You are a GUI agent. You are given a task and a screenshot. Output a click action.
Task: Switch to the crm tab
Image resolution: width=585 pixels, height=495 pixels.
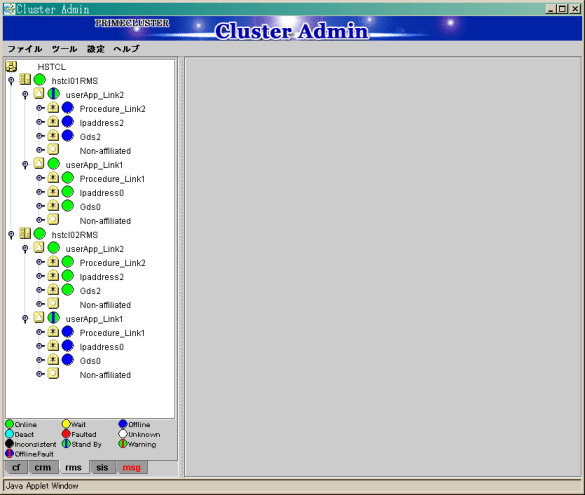[43, 467]
